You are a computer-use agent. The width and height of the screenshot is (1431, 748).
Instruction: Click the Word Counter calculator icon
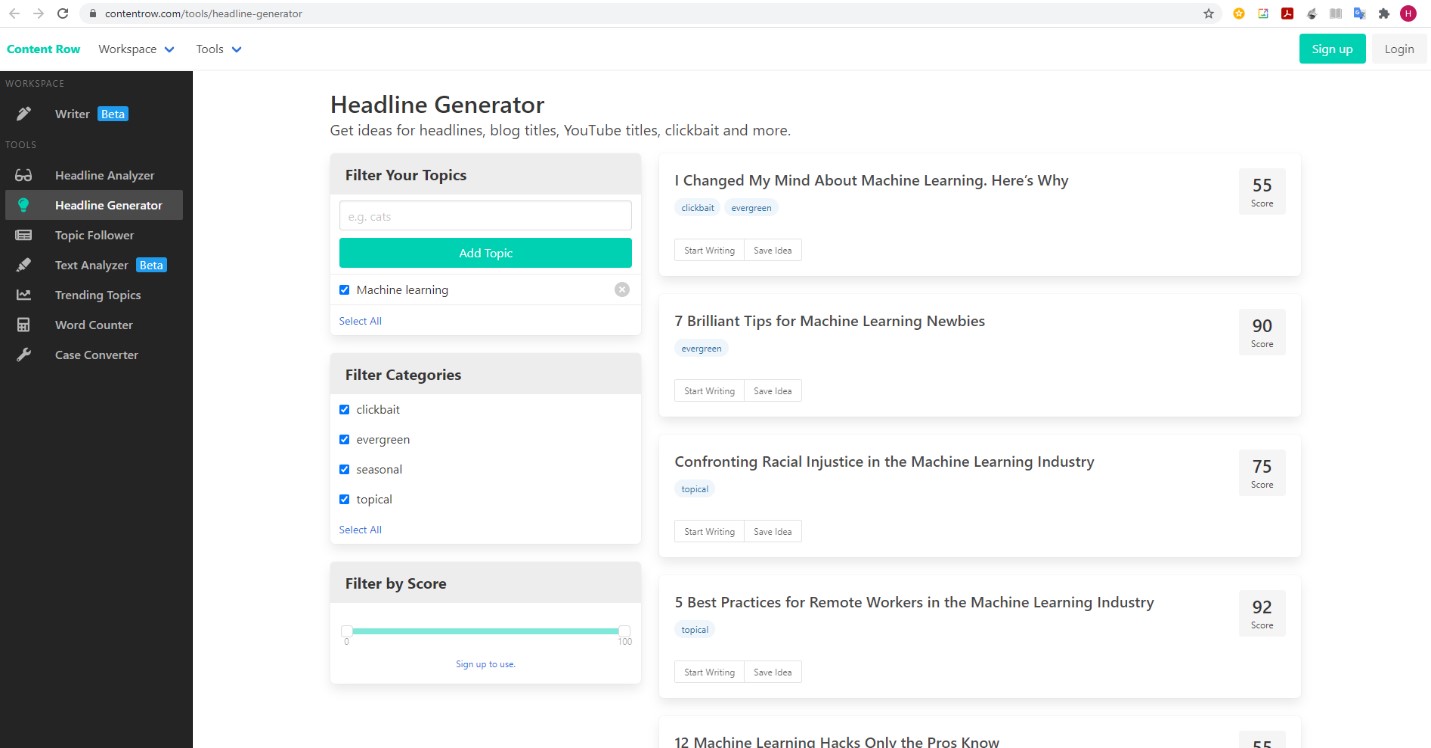[x=23, y=325]
